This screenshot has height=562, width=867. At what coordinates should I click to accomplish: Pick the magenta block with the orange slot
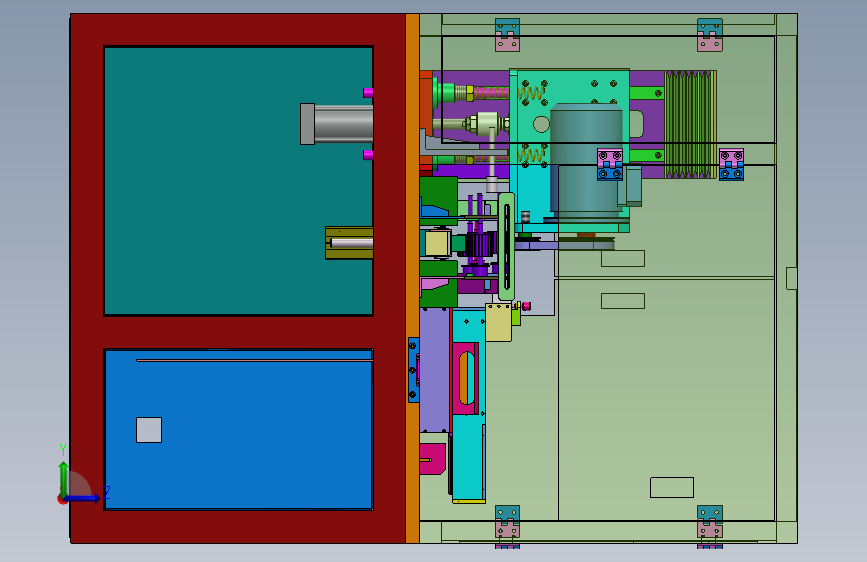(466, 379)
